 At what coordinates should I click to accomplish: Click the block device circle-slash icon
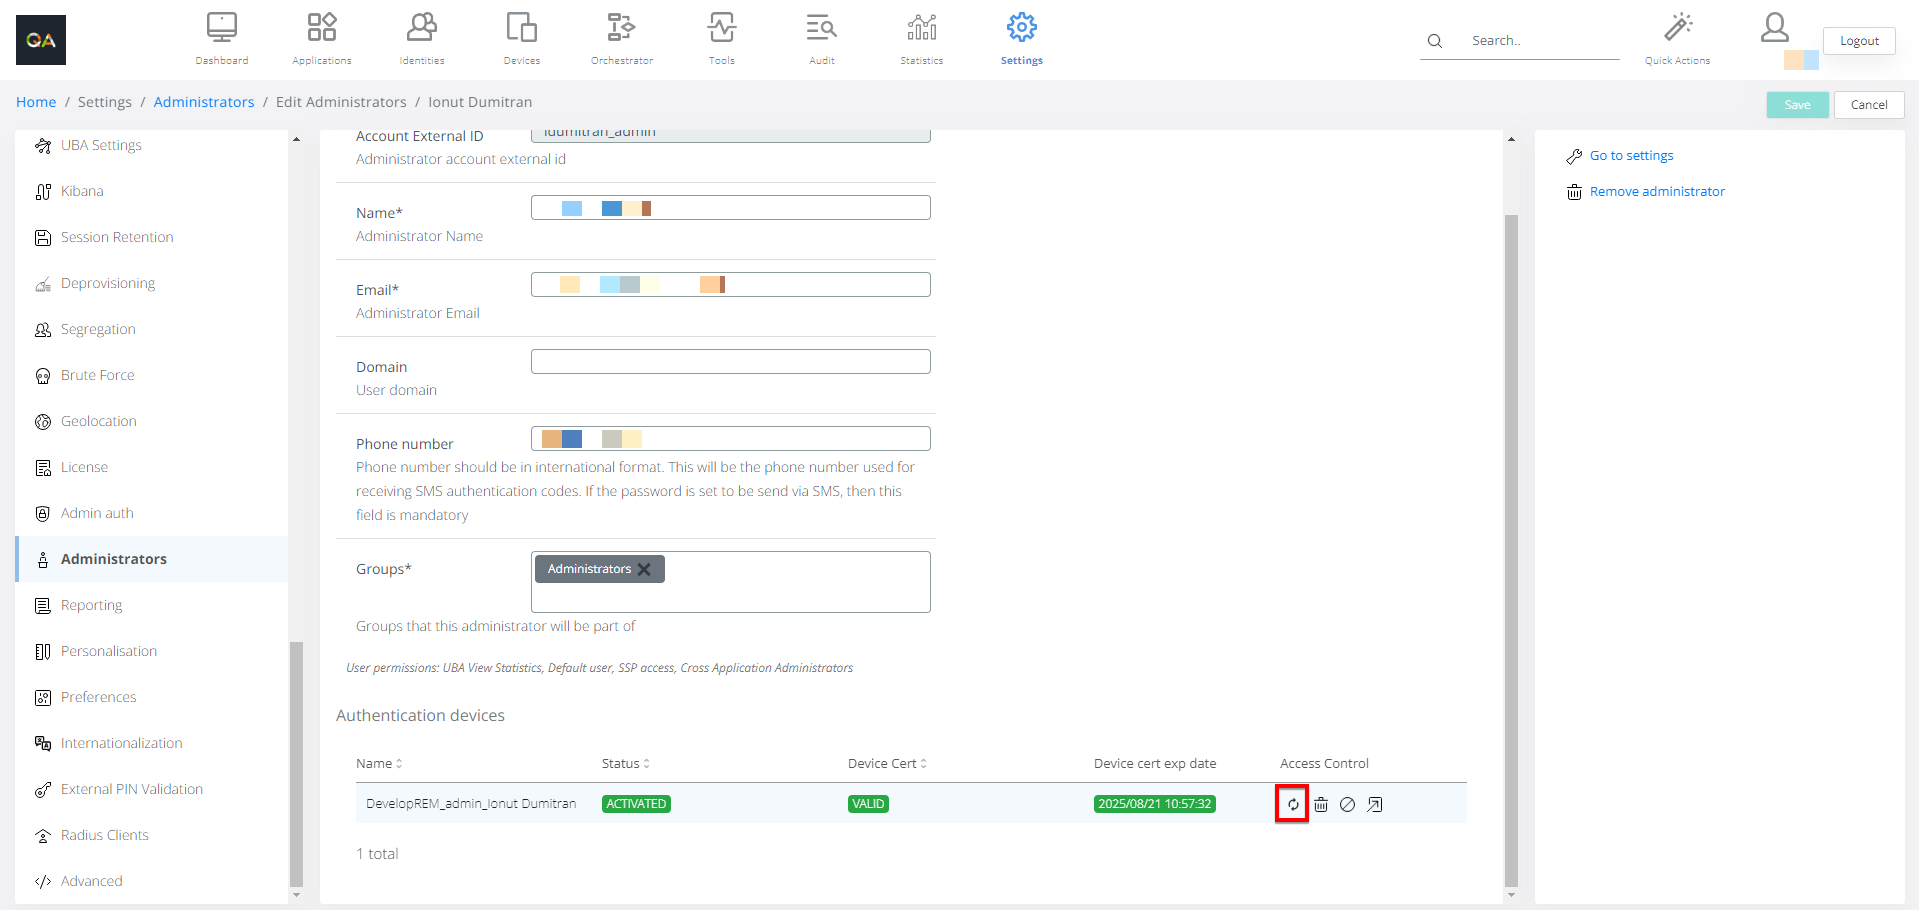point(1347,804)
